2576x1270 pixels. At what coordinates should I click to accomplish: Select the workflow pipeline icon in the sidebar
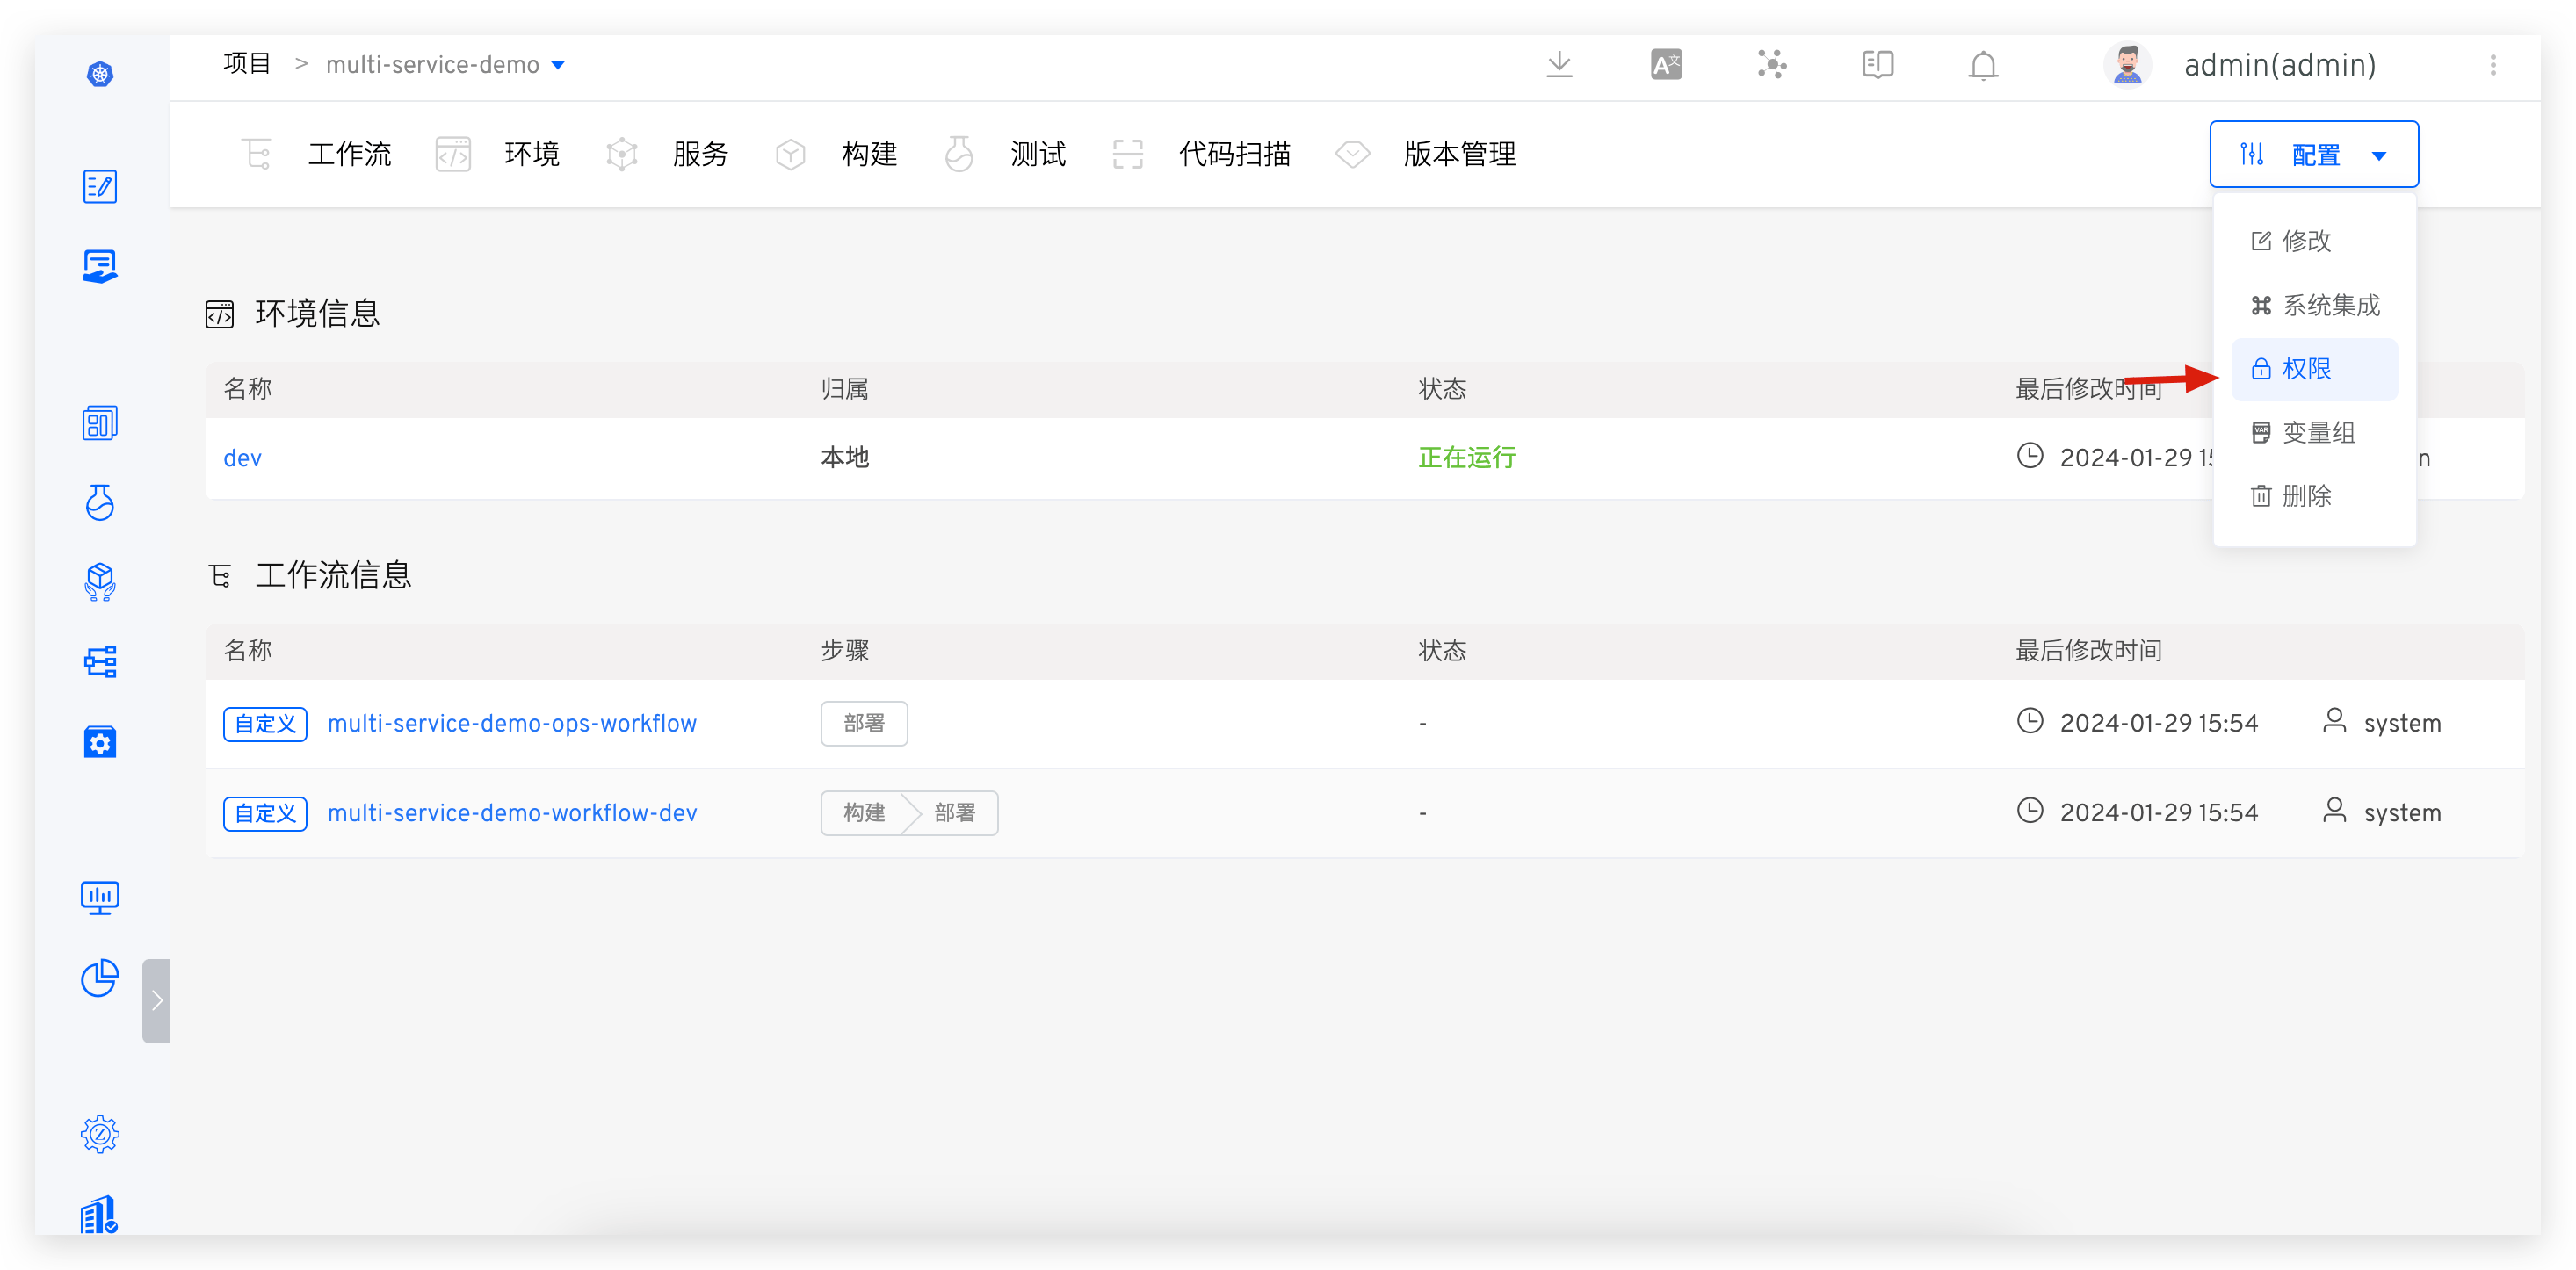[x=99, y=661]
